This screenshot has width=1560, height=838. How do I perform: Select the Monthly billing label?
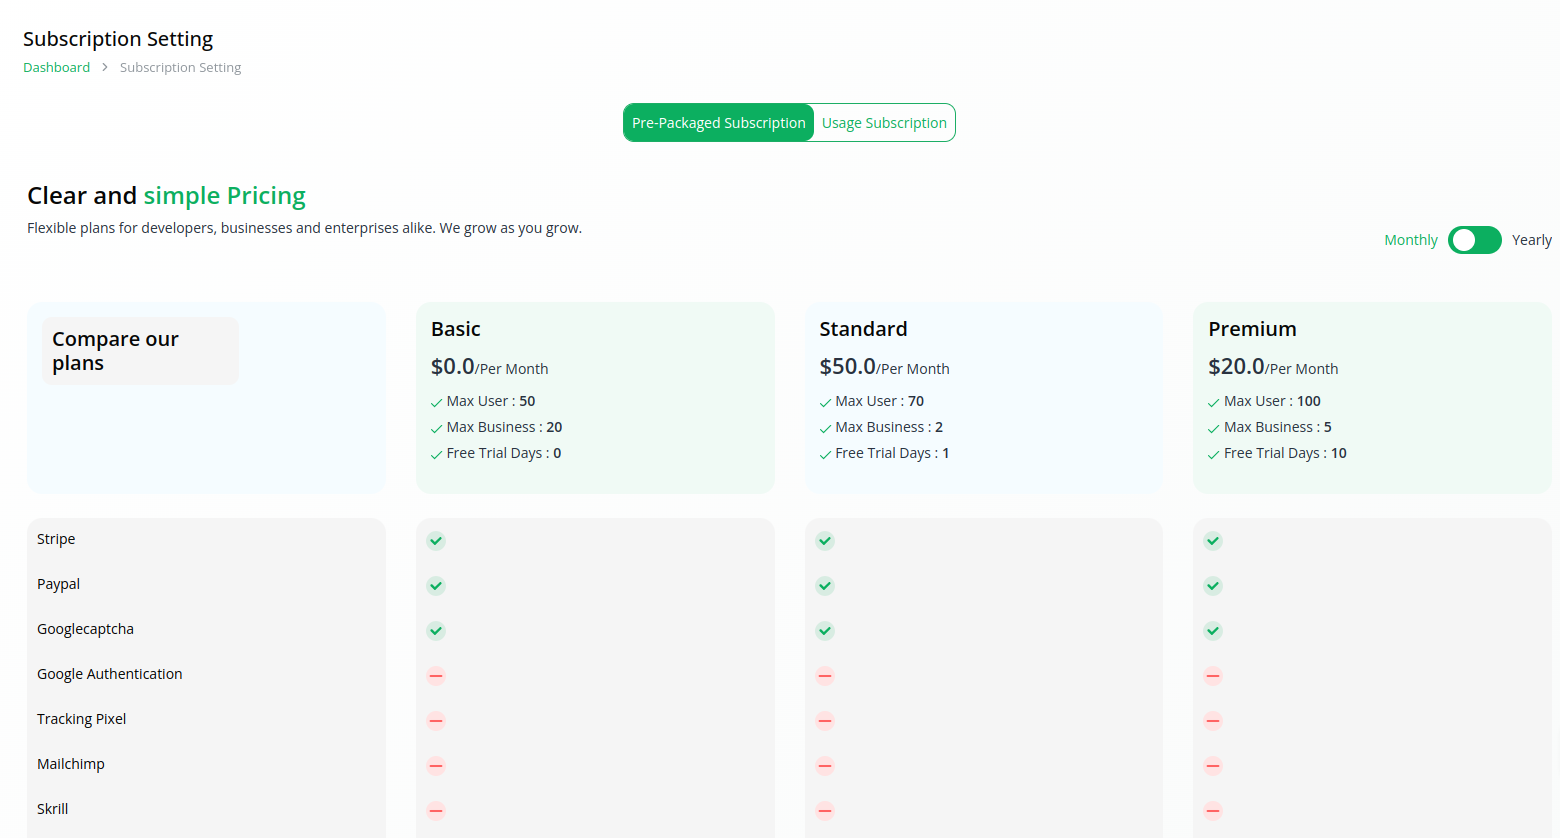[1411, 240]
